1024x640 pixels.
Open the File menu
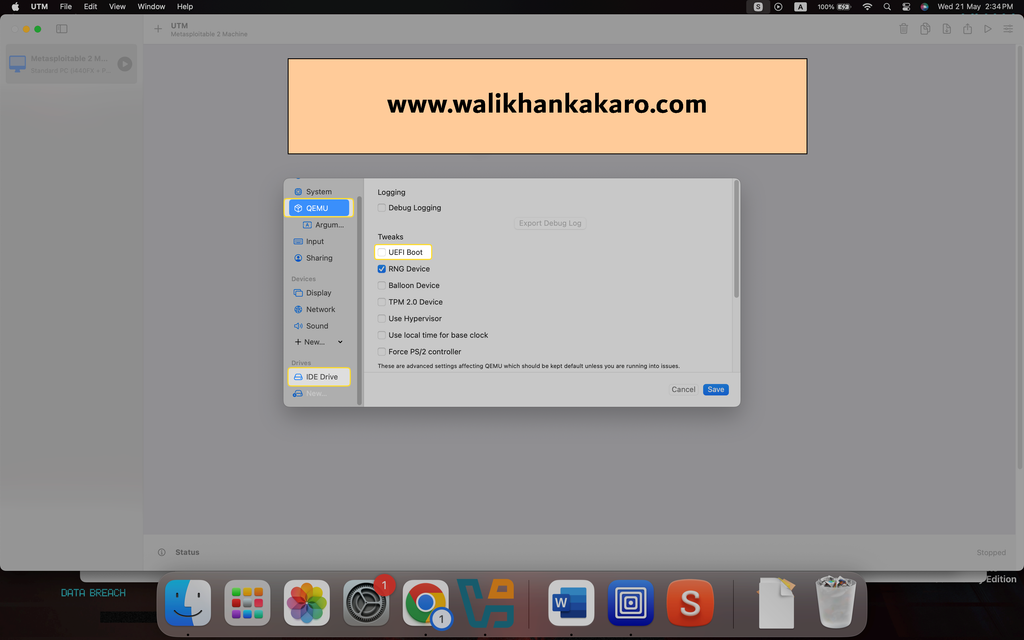click(x=66, y=7)
